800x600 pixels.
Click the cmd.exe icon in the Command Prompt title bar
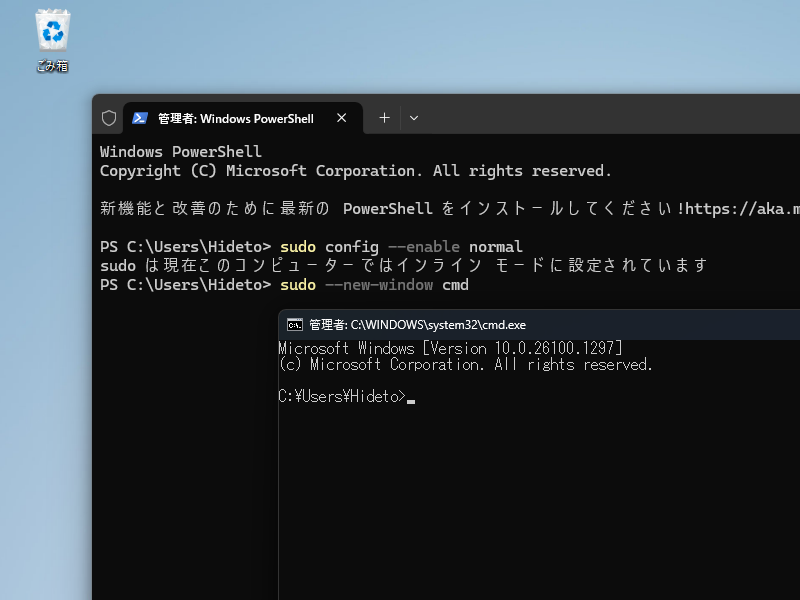coord(294,324)
